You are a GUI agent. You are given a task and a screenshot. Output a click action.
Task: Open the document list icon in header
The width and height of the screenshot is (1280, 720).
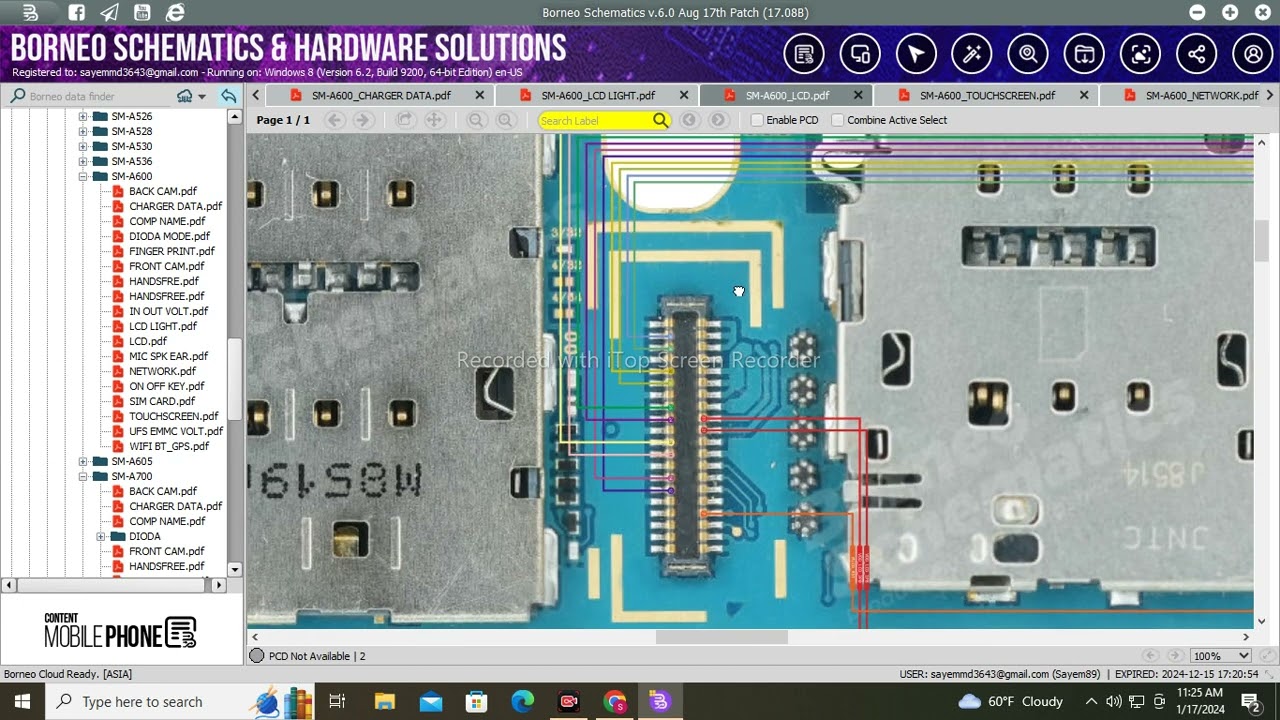[x=804, y=54]
